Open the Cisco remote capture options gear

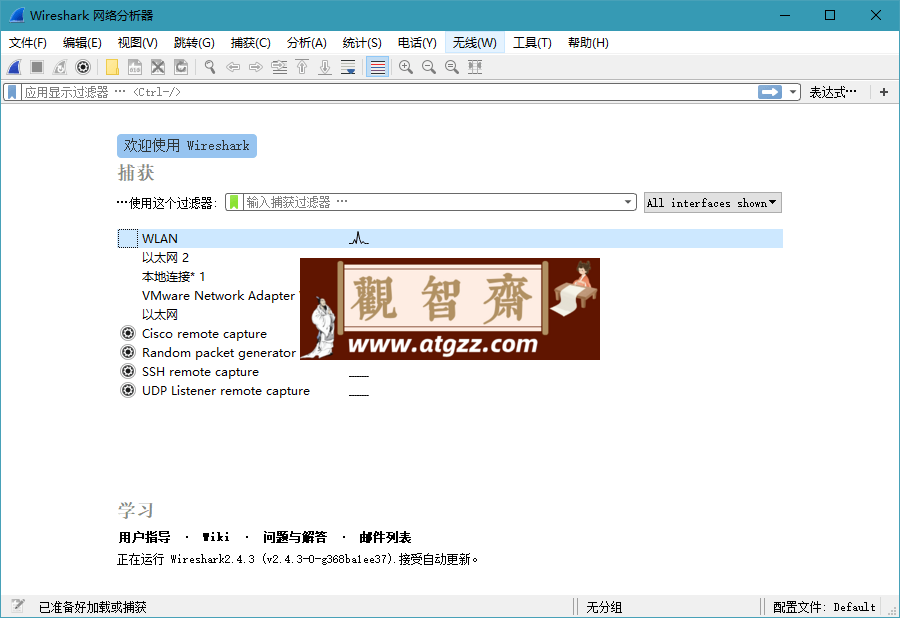coord(127,333)
